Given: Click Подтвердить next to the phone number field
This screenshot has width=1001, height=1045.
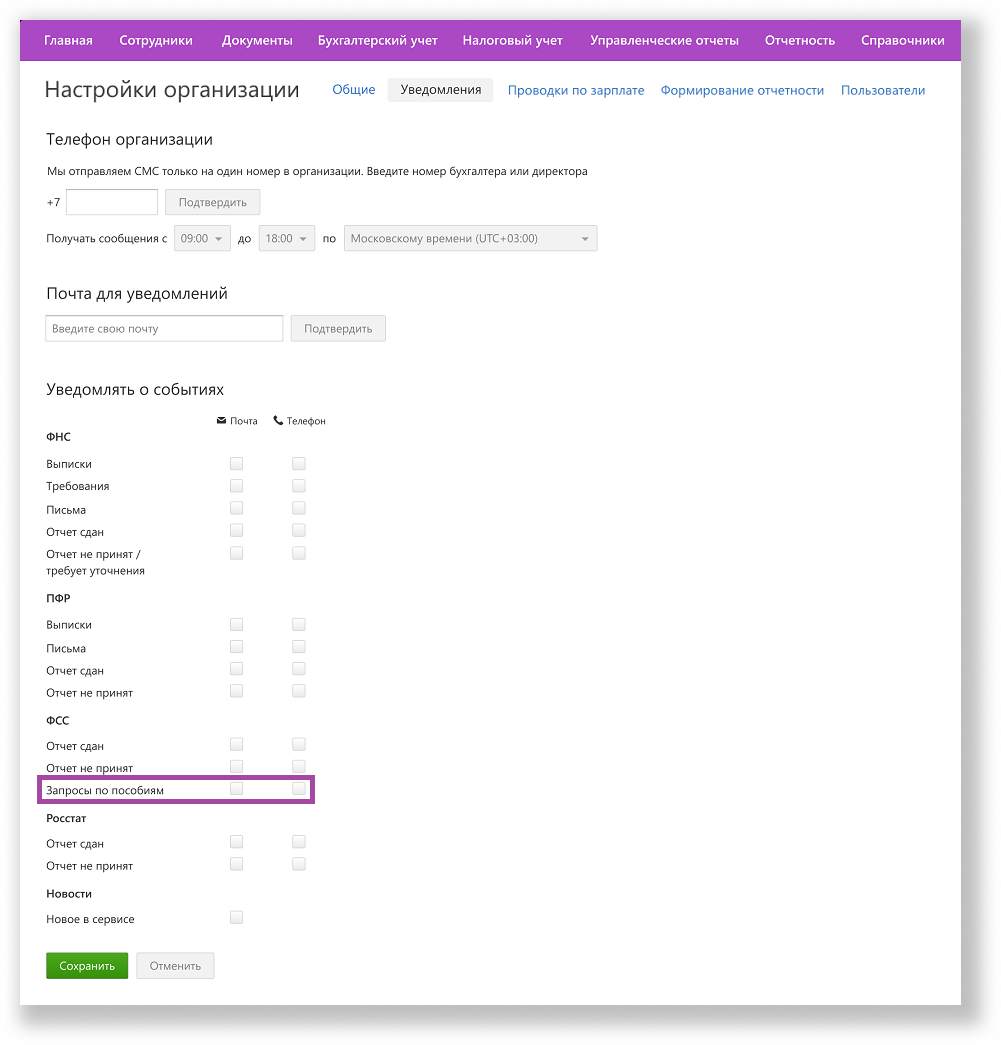Looking at the screenshot, I should (x=213, y=203).
